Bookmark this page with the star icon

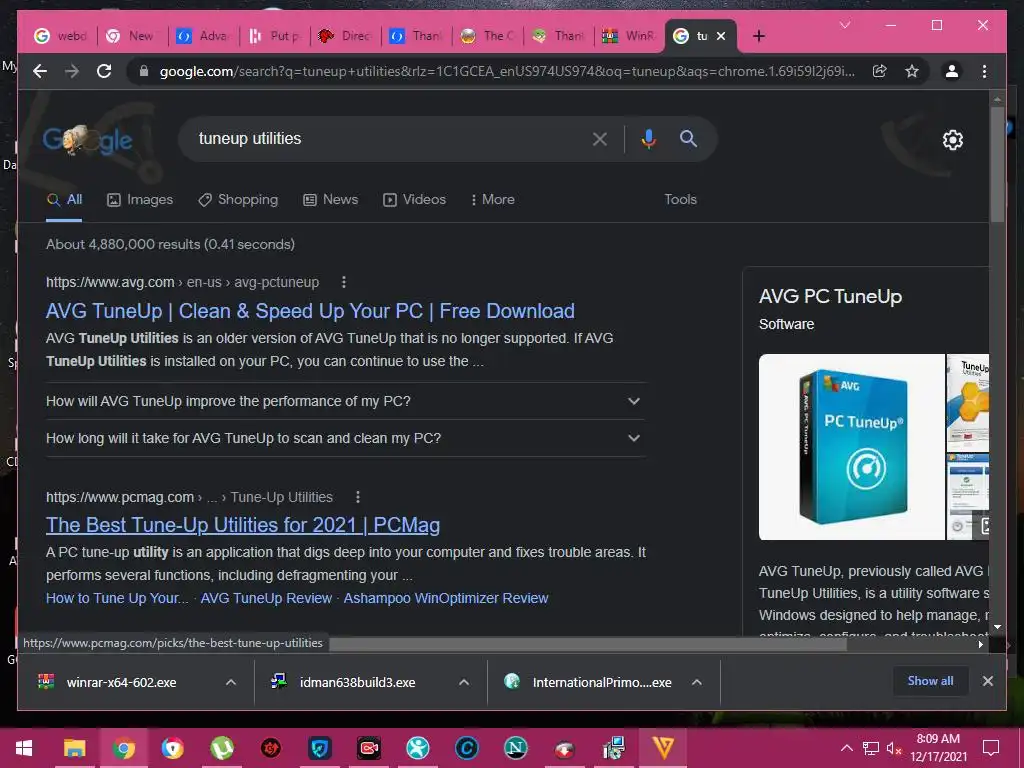coord(912,71)
